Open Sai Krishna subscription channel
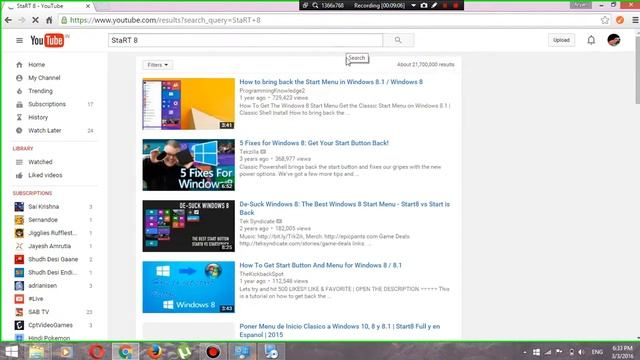Image resolution: width=640 pixels, height=360 pixels. tap(44, 207)
